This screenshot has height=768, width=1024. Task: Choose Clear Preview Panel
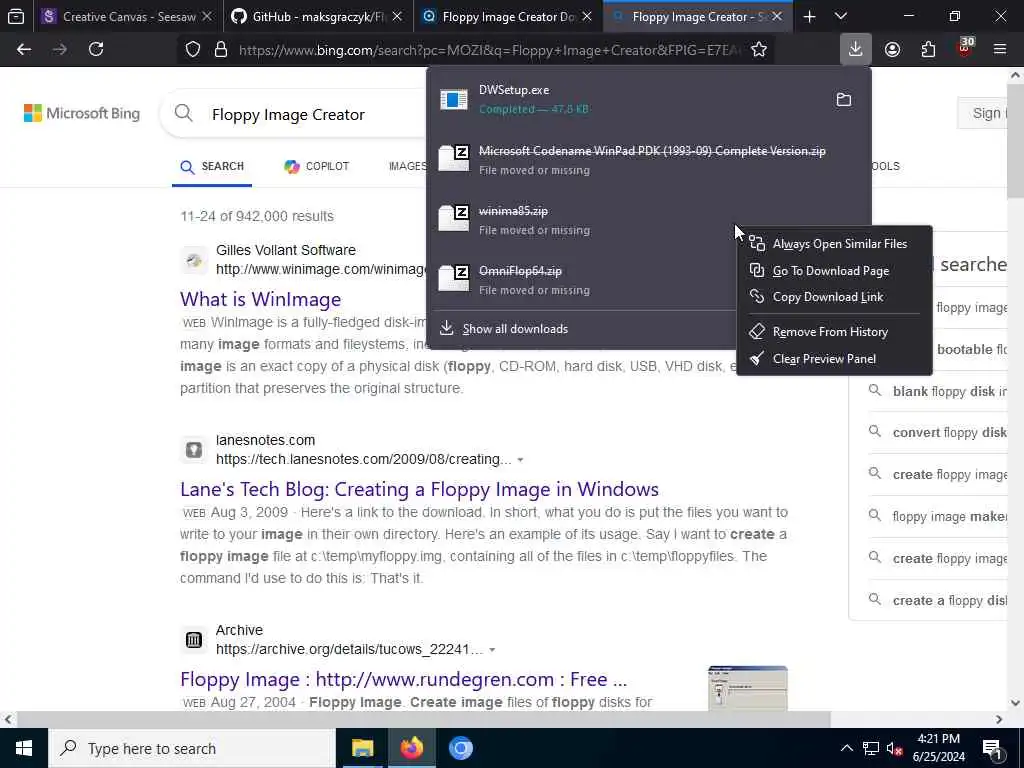pos(834,359)
